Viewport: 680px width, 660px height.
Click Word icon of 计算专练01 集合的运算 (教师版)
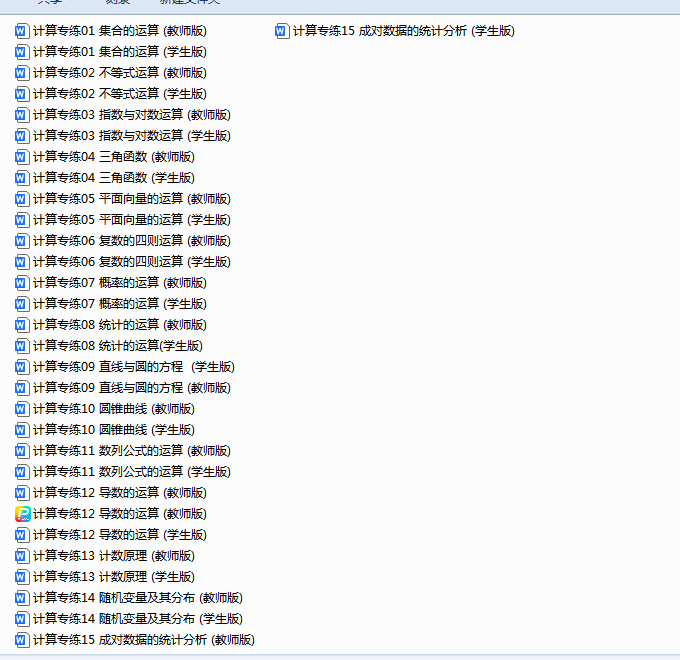click(x=23, y=31)
